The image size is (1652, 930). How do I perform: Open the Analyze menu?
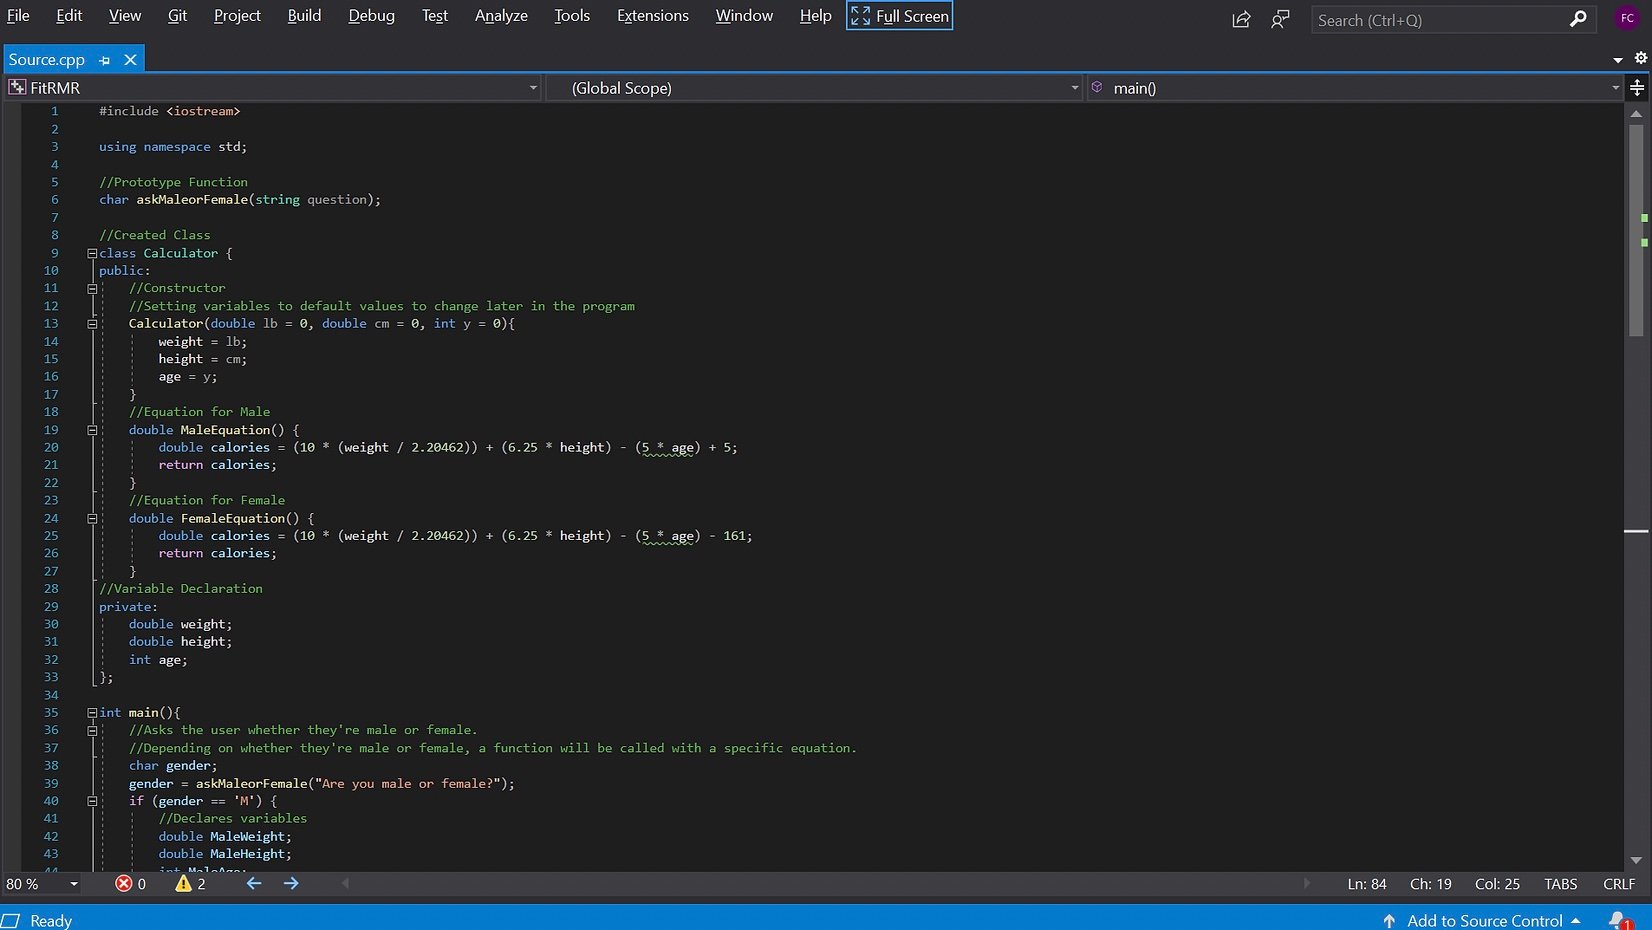click(x=501, y=16)
